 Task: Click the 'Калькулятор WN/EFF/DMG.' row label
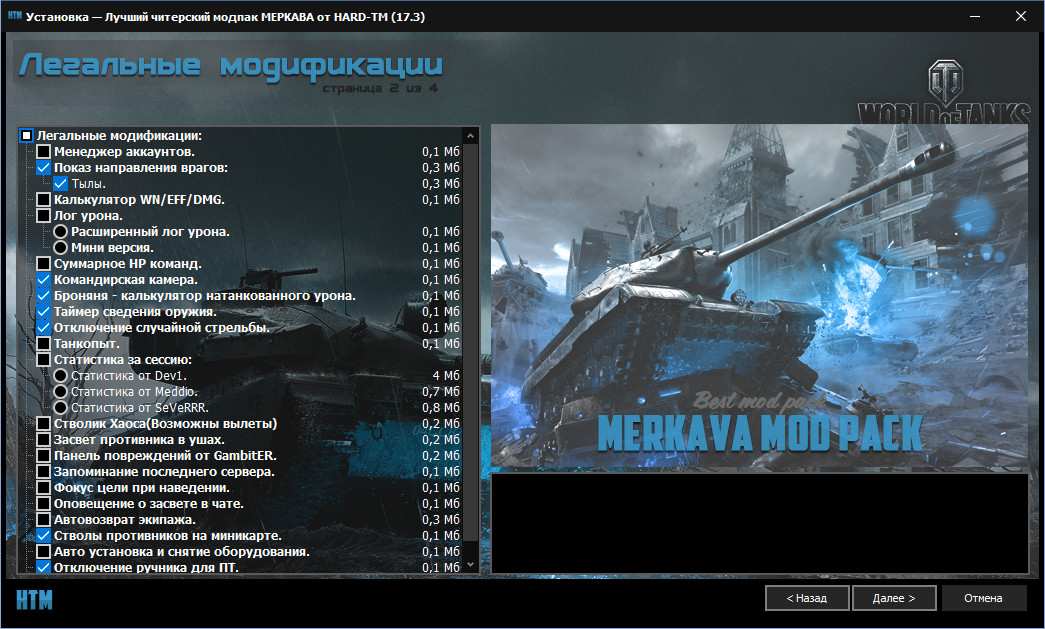(x=139, y=200)
